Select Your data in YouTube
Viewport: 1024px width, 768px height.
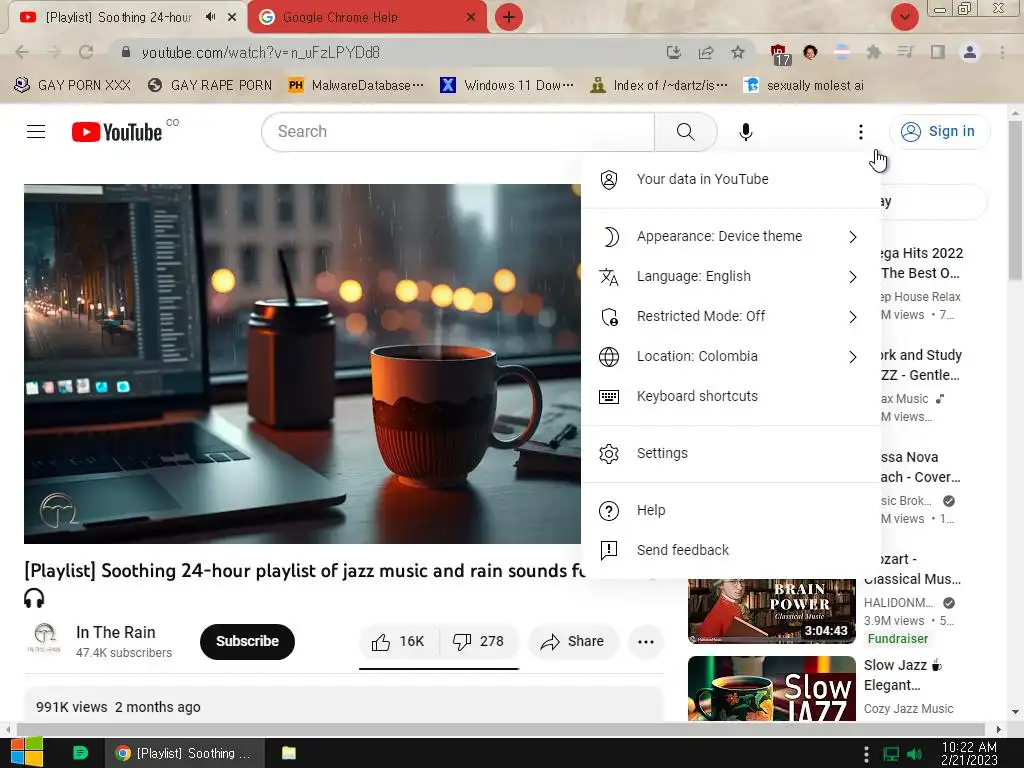731,180
